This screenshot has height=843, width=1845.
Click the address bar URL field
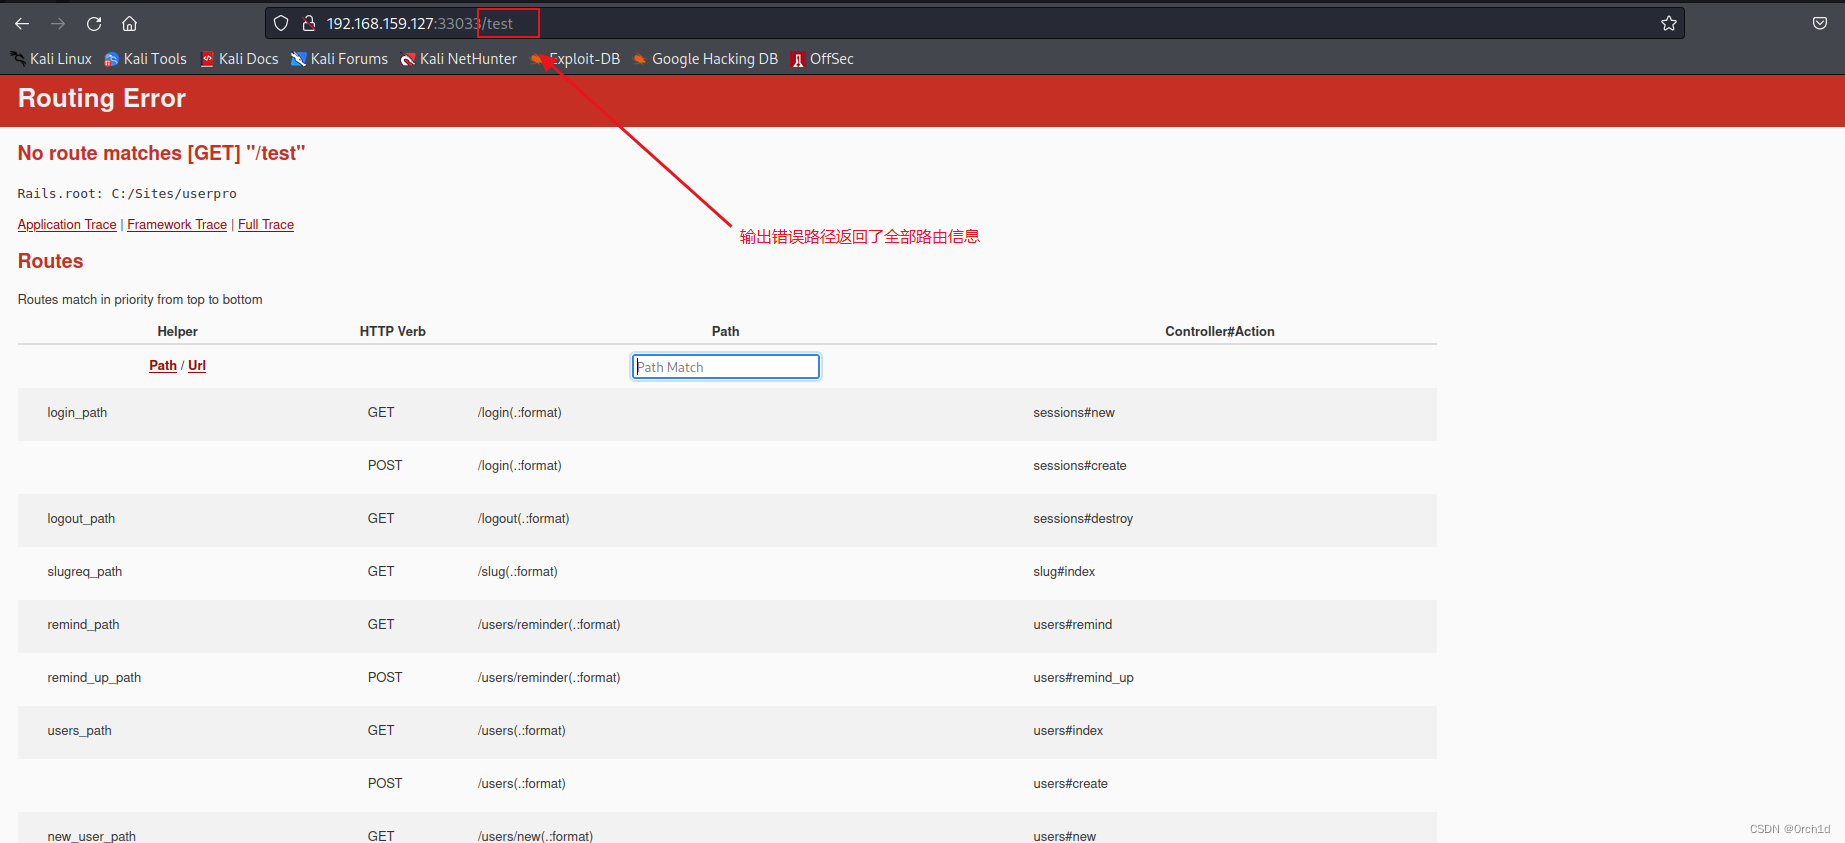coord(975,23)
